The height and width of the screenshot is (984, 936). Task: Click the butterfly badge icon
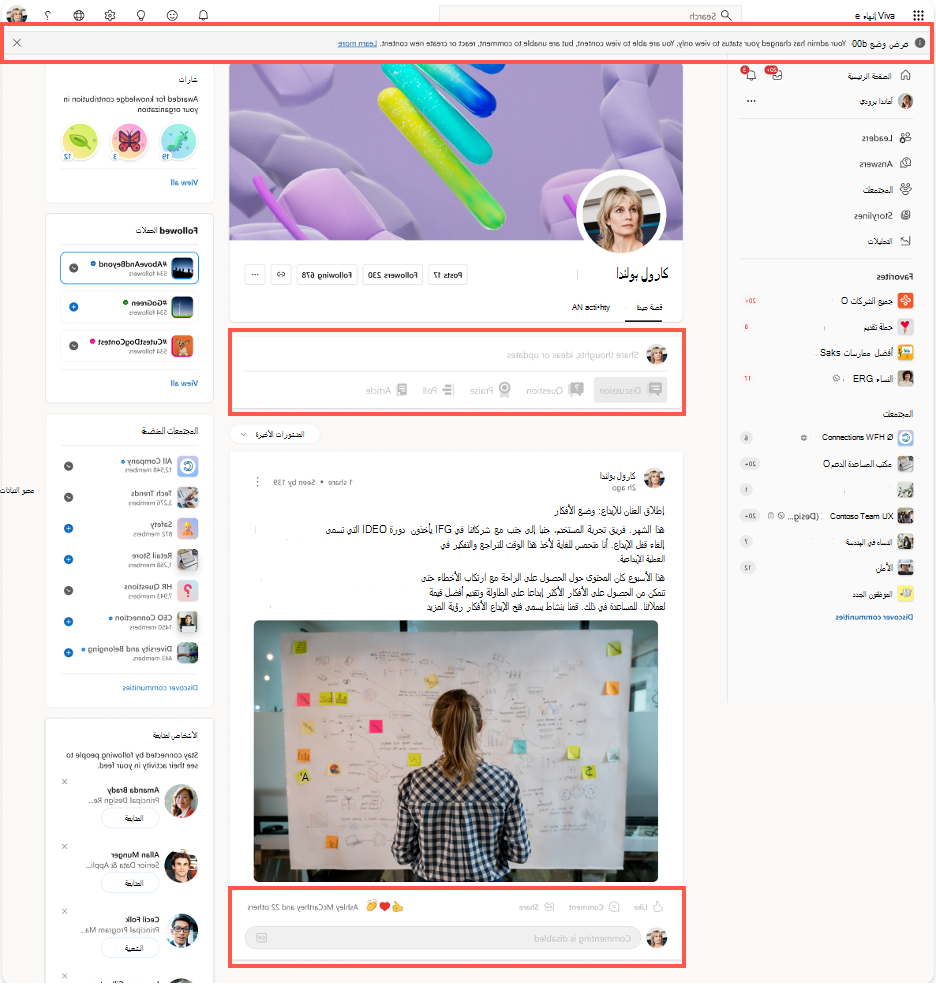[x=129, y=141]
